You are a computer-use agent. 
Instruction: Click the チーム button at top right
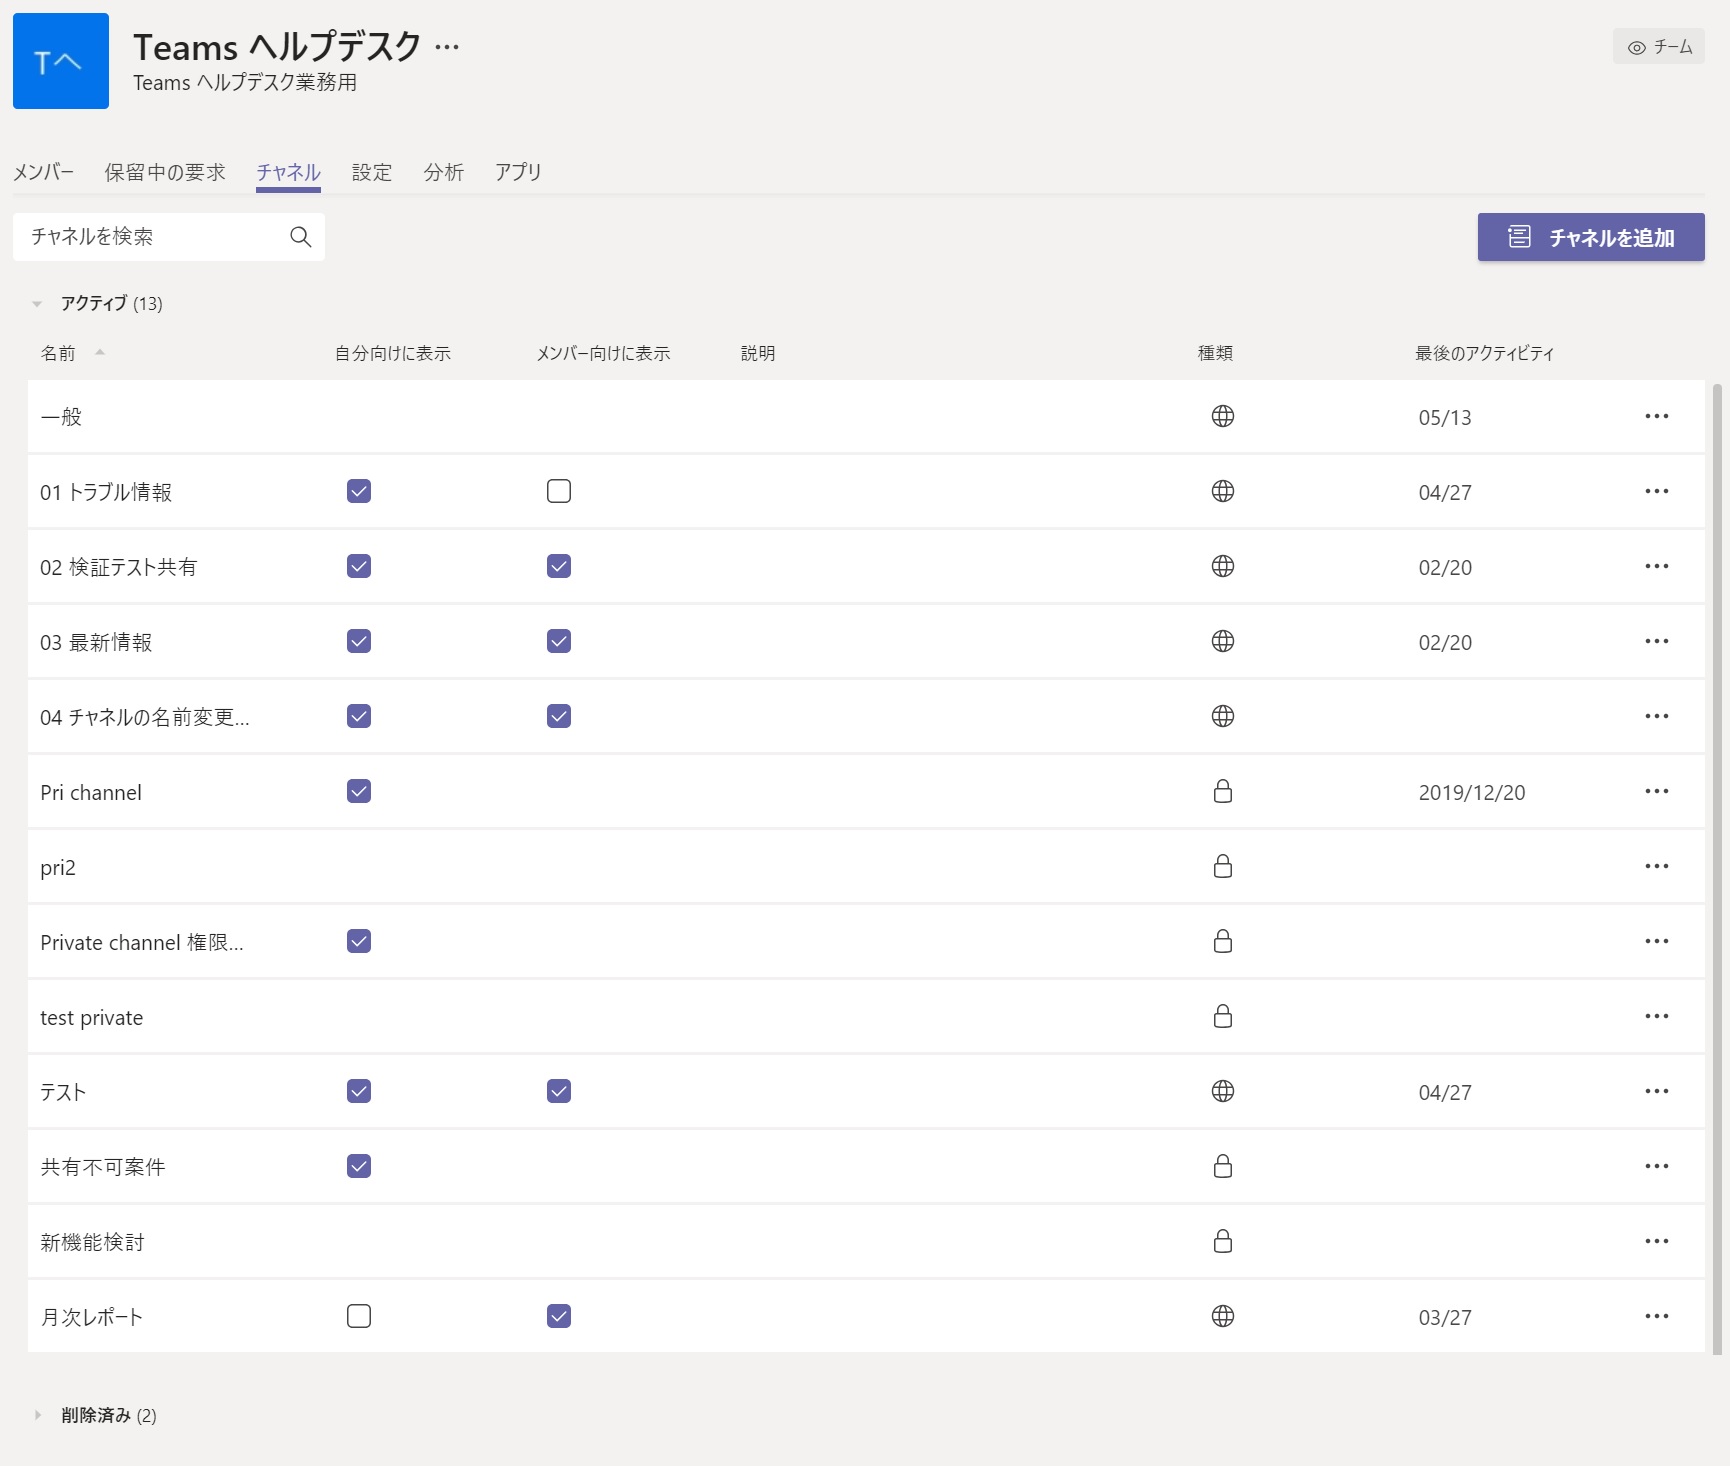pos(1659,47)
